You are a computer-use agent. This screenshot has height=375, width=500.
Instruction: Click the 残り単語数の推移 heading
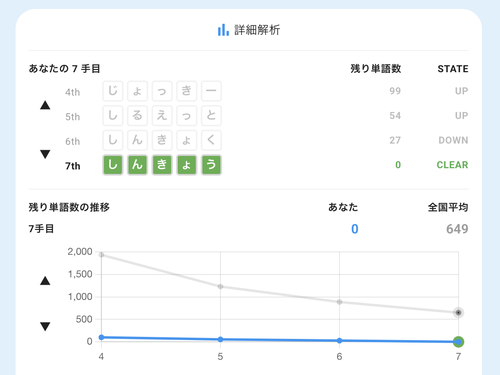pyautogui.click(x=69, y=207)
